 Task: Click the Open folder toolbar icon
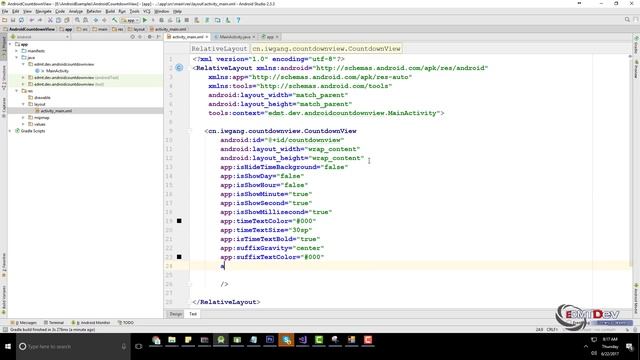pos(4,20)
